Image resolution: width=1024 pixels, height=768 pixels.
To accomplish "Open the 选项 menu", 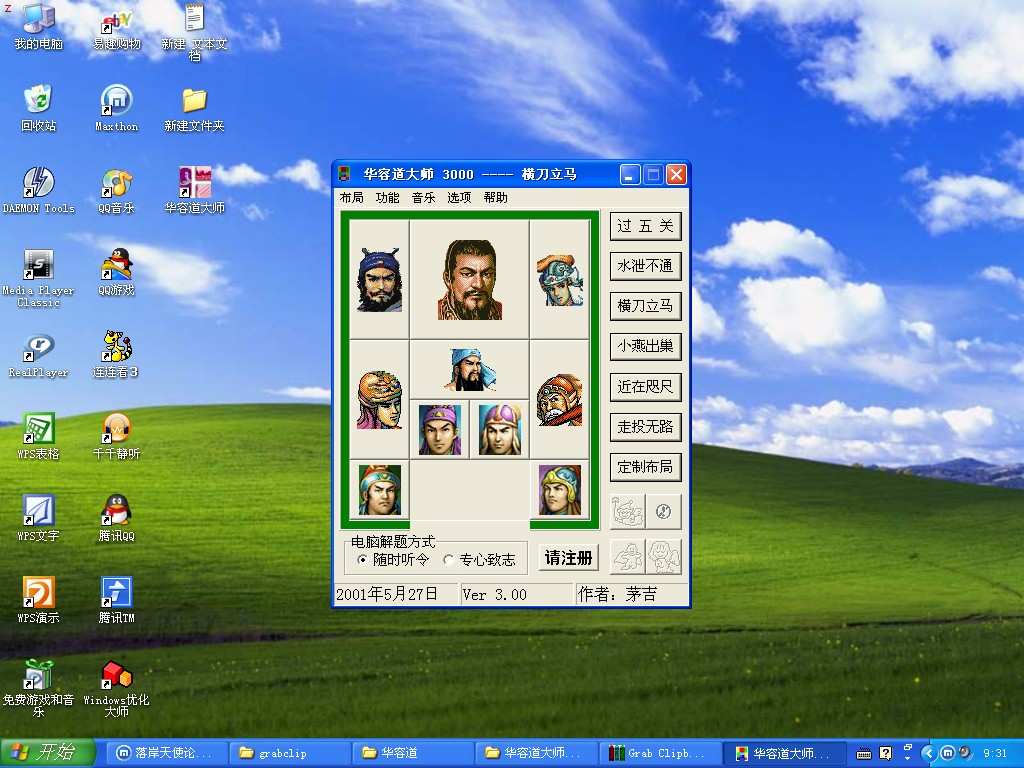I will click(x=459, y=197).
